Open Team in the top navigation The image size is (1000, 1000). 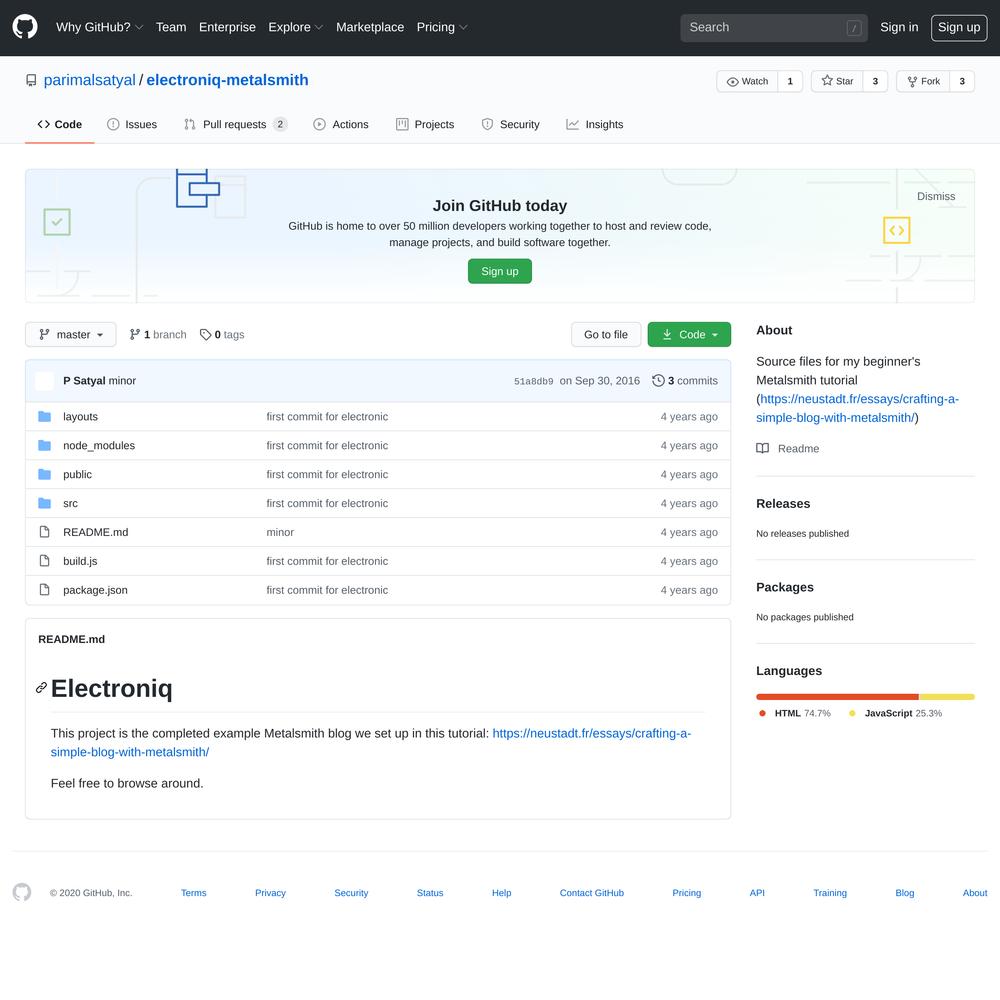(171, 27)
